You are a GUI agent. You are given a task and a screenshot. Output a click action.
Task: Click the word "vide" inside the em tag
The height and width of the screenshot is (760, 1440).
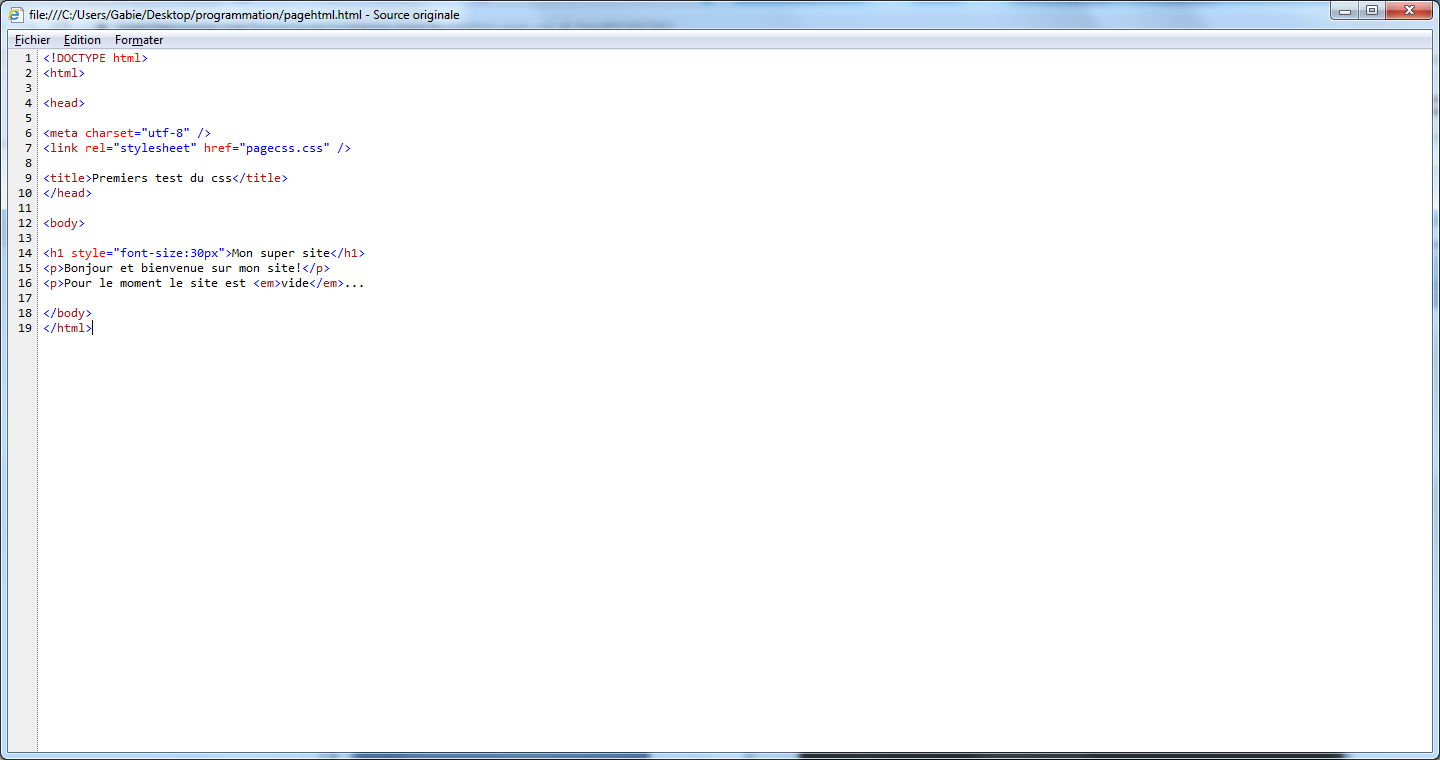coord(295,283)
